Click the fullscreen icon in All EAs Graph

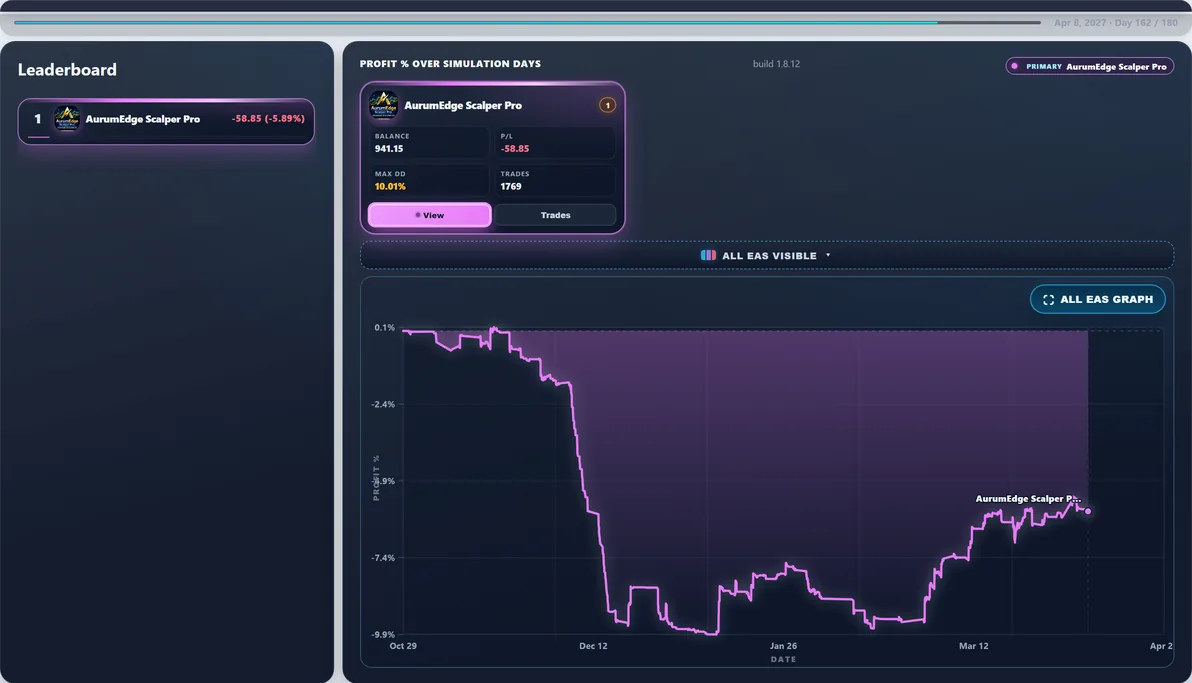(1048, 300)
